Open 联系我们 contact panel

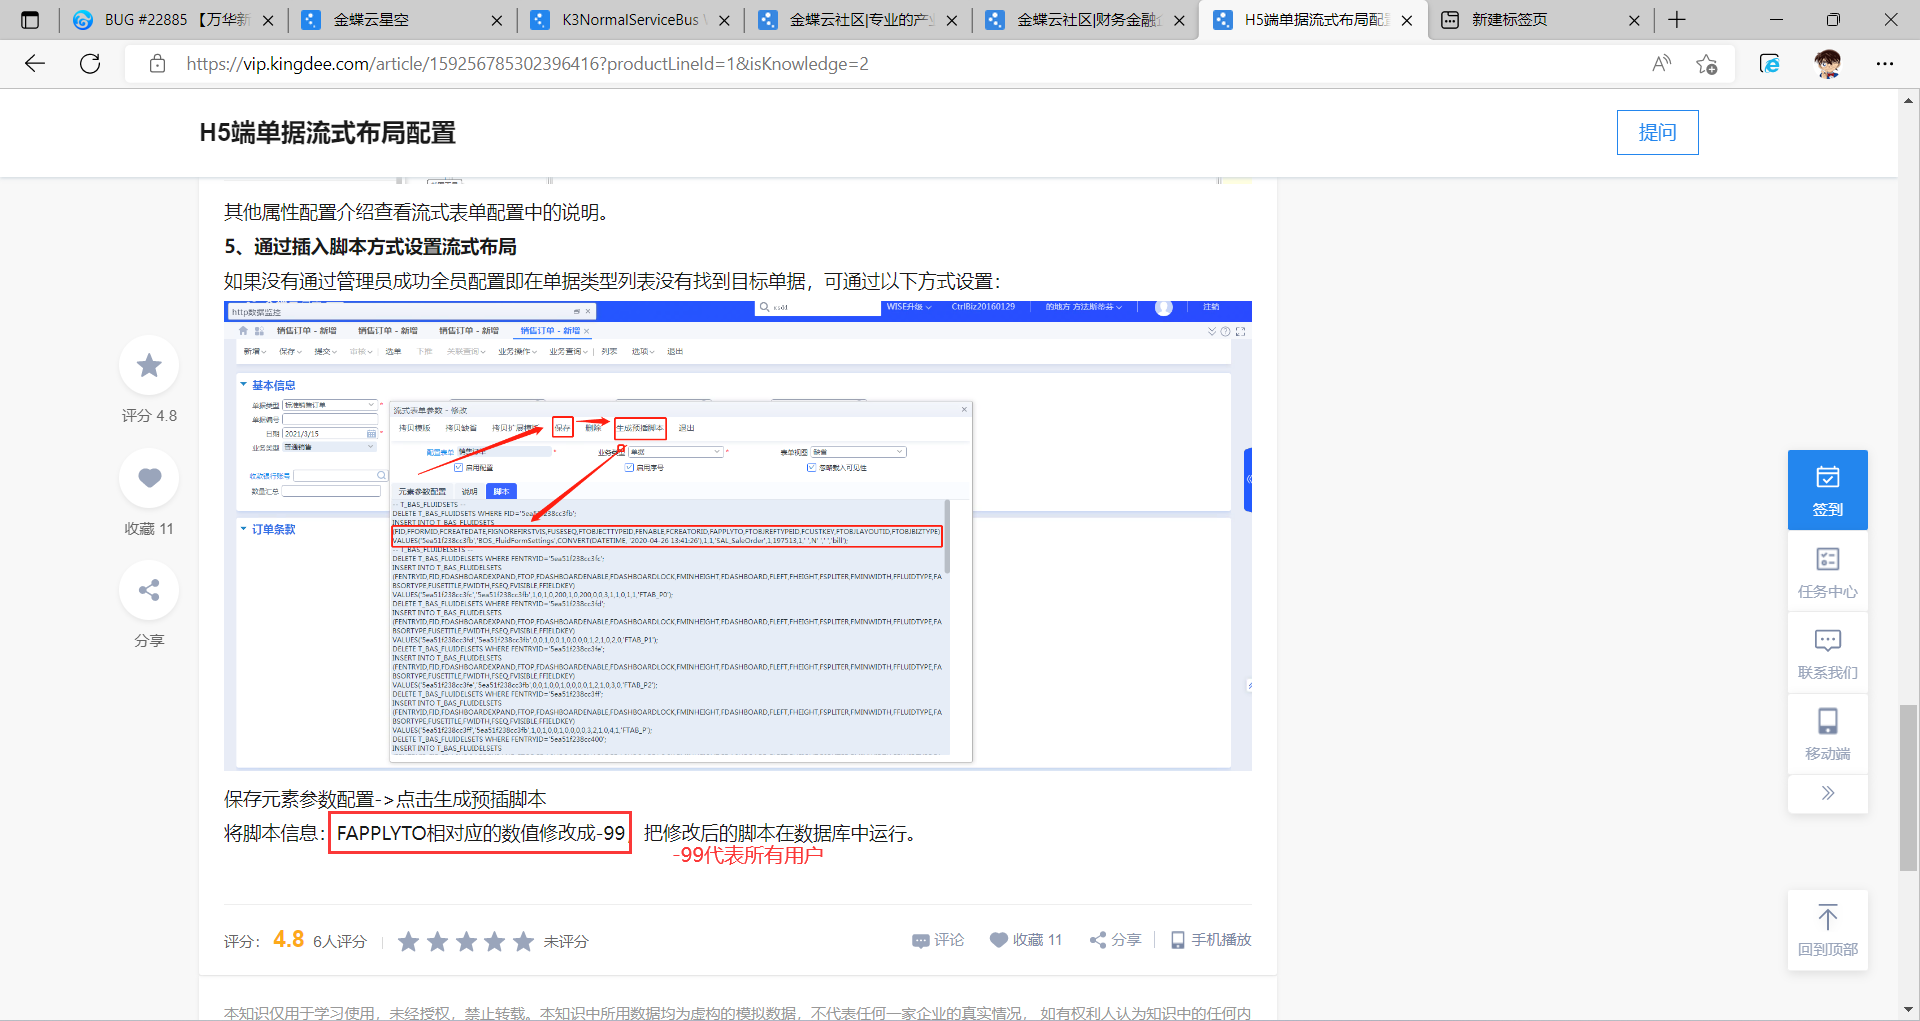[1828, 653]
